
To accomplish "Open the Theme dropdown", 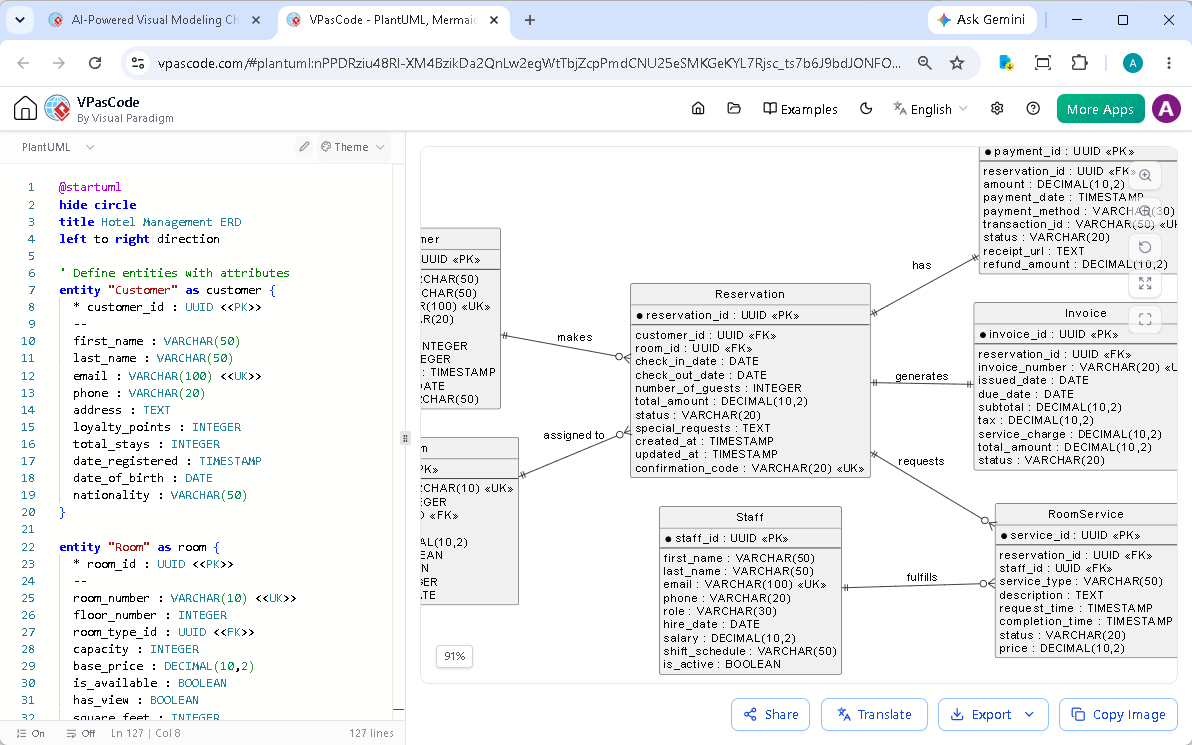I will tap(353, 147).
